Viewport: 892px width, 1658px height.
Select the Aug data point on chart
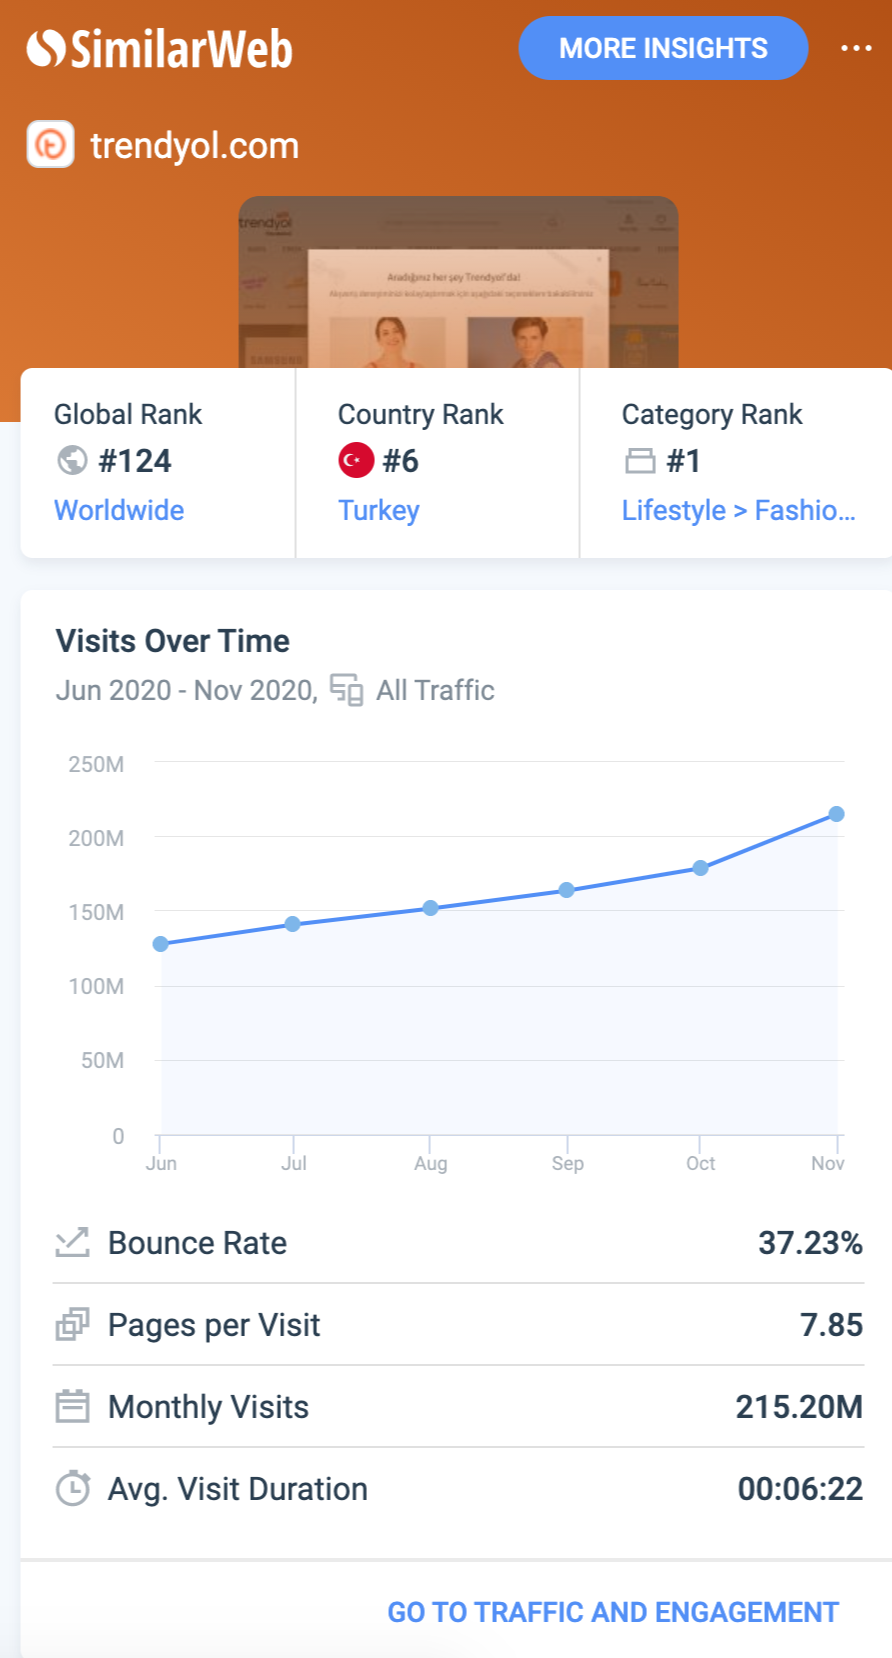(430, 908)
